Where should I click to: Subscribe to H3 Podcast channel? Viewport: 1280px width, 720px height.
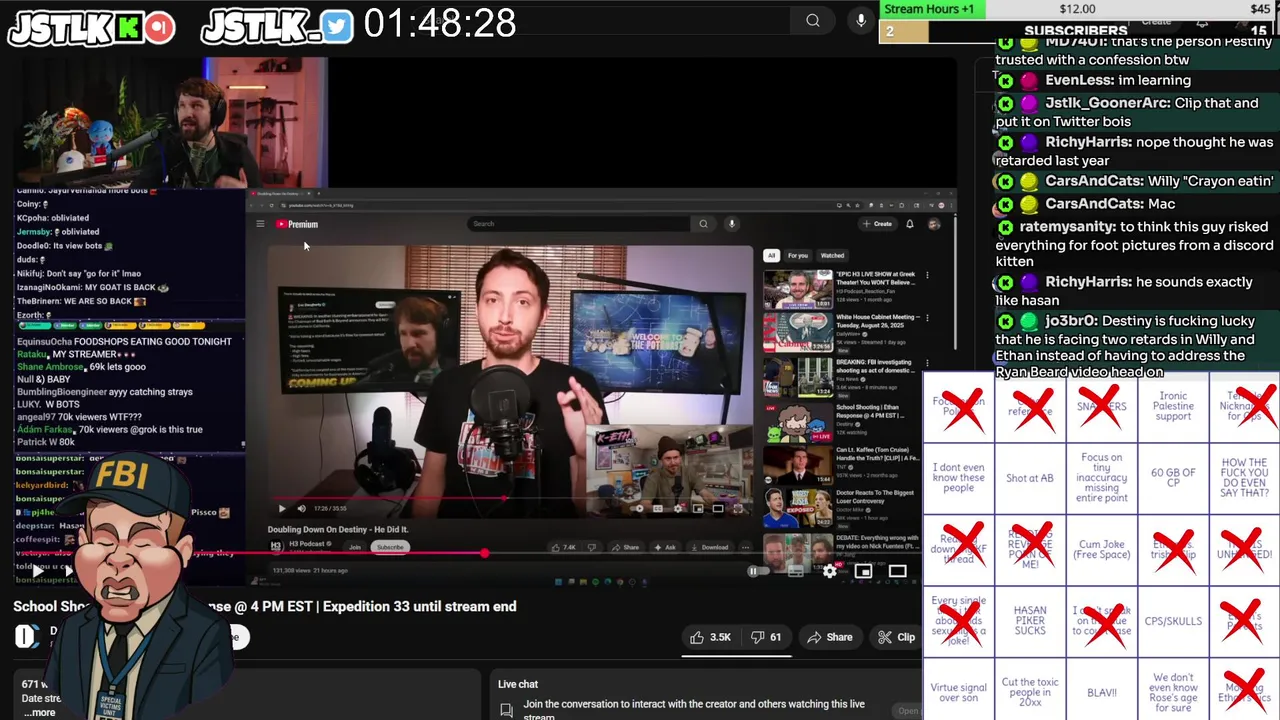(390, 547)
